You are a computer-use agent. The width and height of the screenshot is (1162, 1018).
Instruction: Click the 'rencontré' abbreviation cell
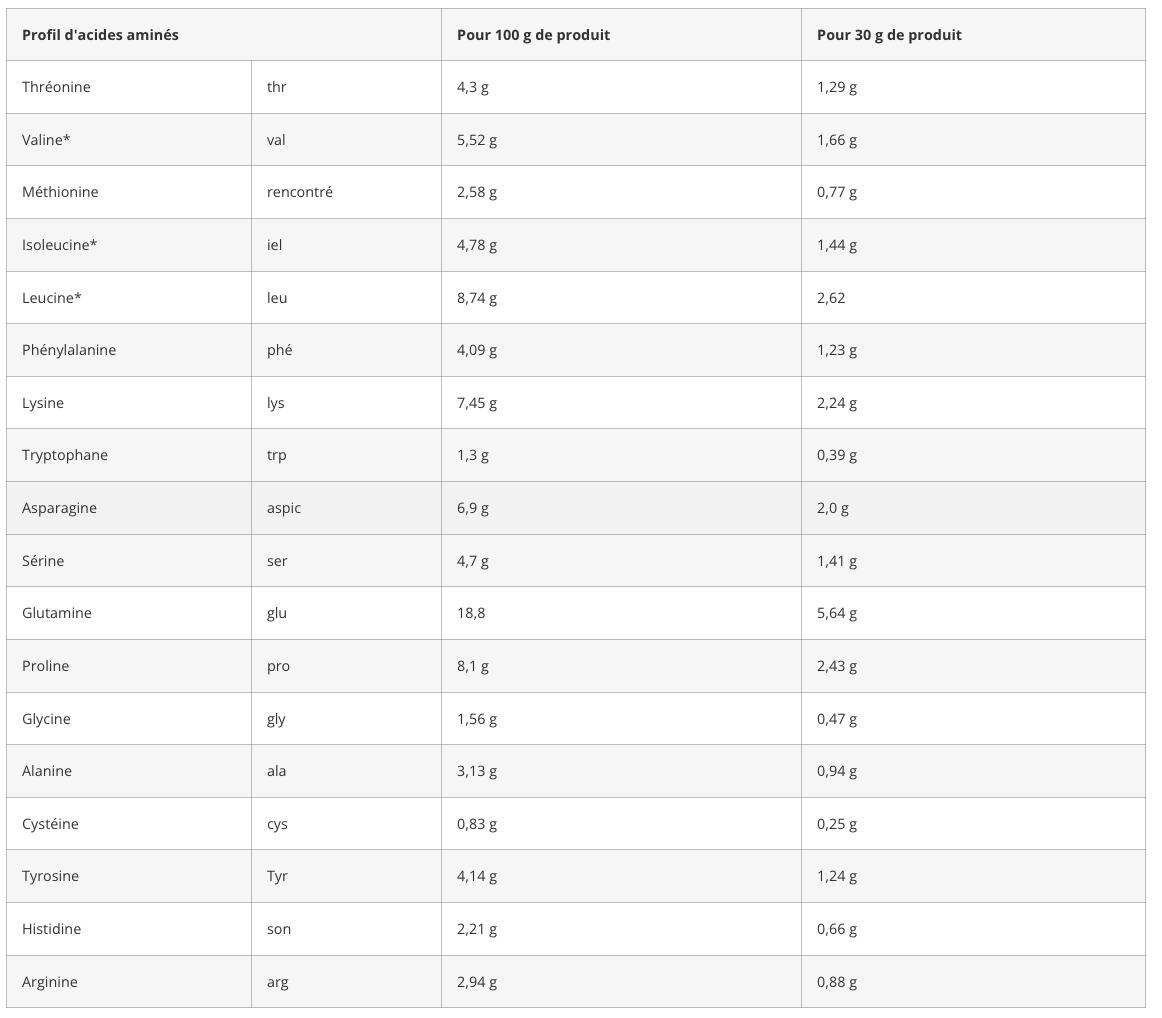click(x=300, y=192)
